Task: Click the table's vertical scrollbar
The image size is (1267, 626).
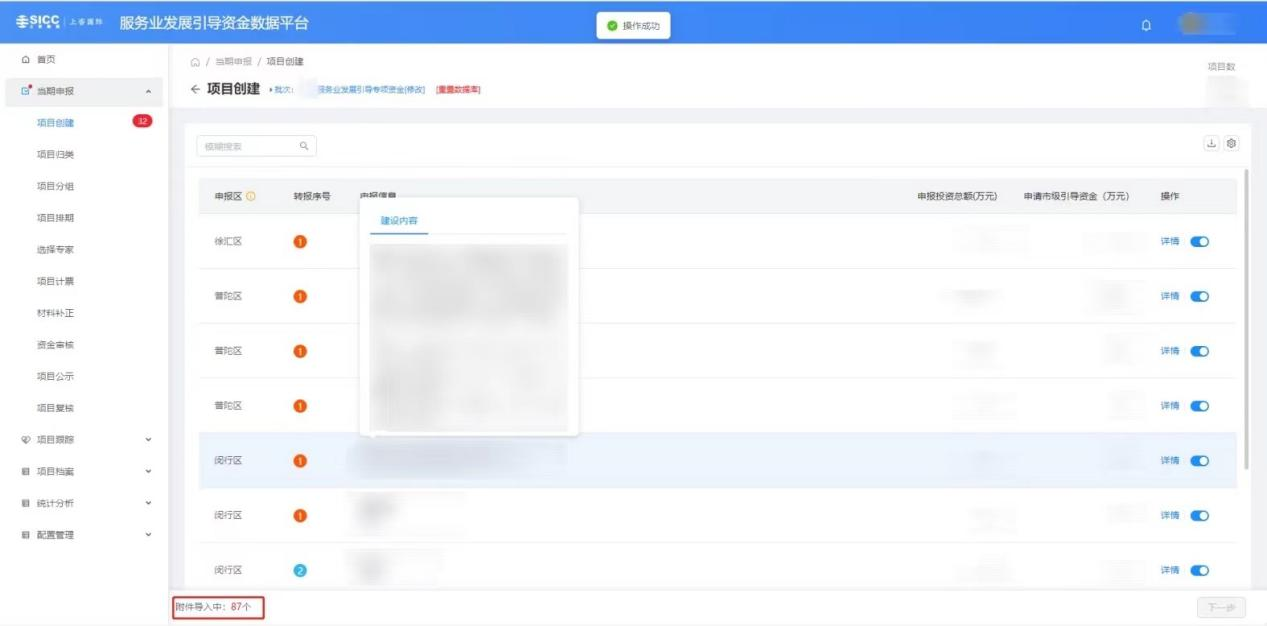Action: coord(1246,320)
